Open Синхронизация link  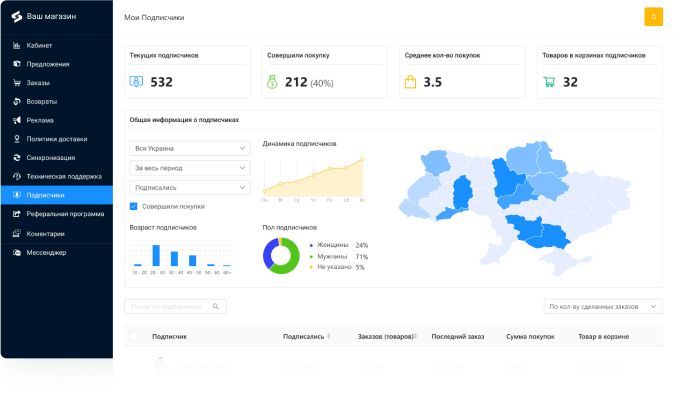tap(51, 157)
